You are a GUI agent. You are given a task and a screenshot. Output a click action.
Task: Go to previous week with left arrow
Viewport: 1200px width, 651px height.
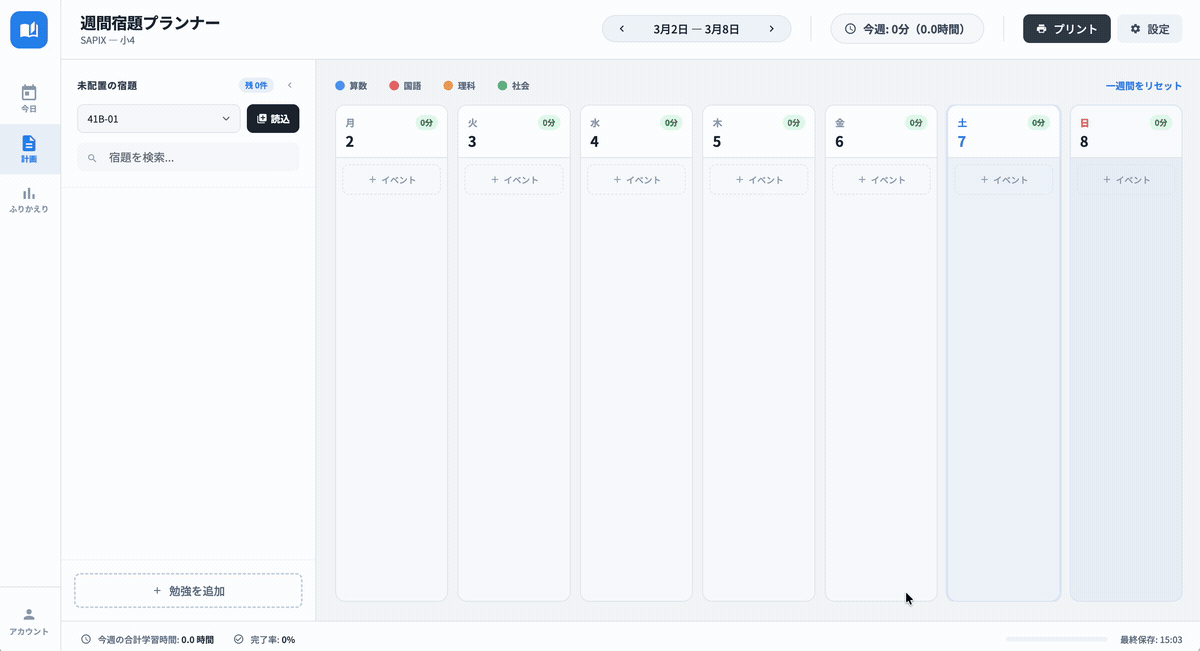click(x=622, y=29)
